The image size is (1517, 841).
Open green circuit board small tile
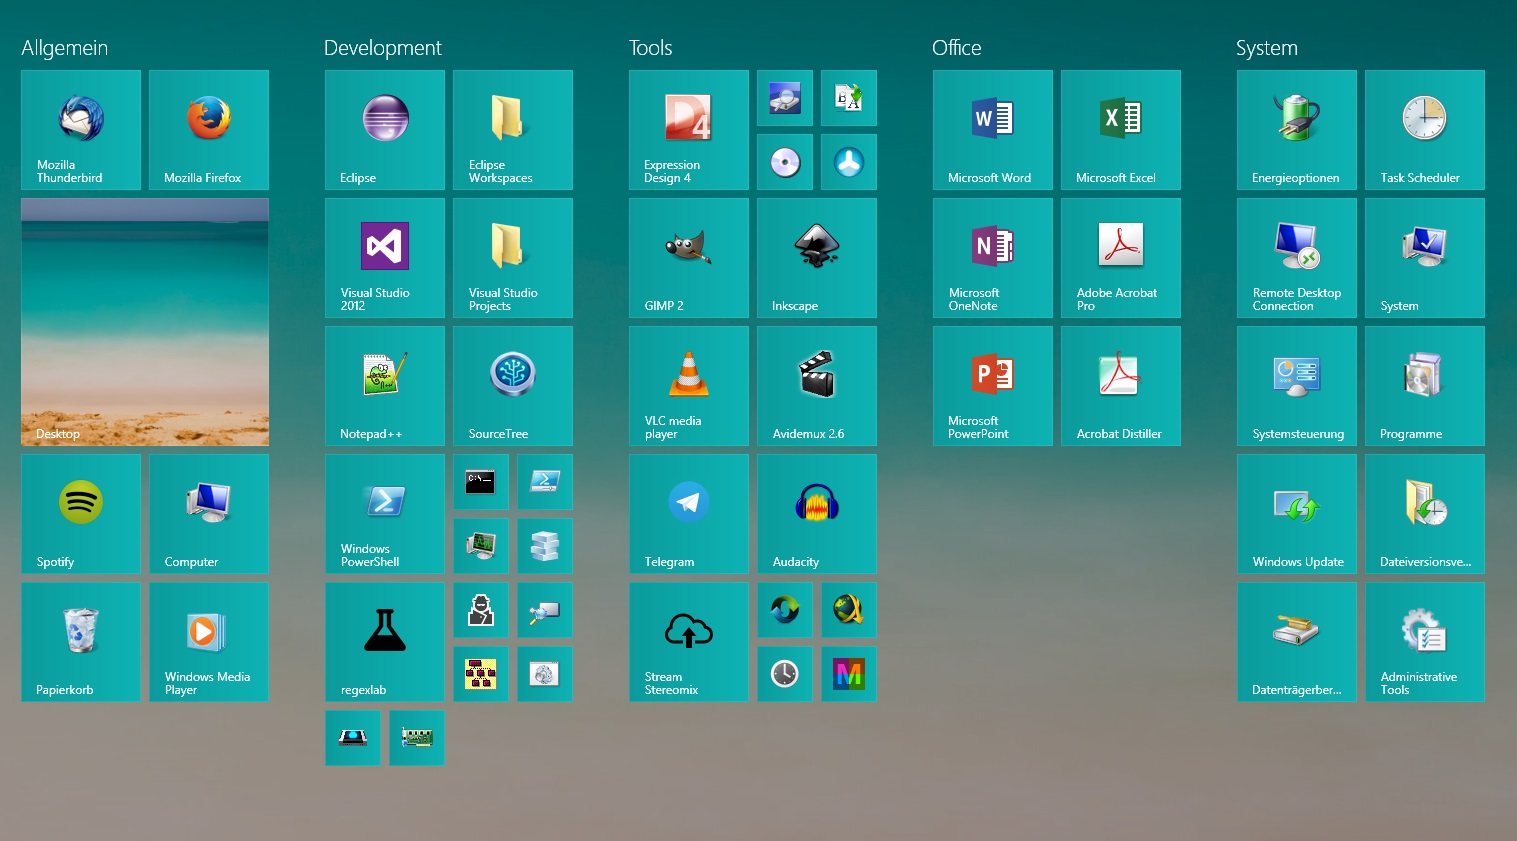(417, 738)
